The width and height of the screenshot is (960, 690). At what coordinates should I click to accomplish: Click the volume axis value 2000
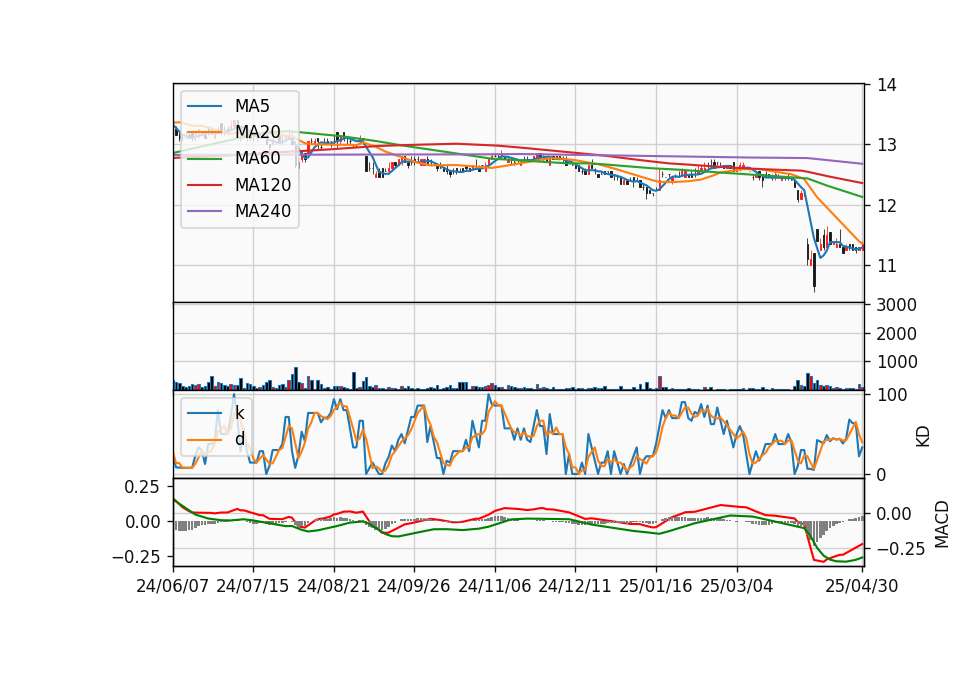(897, 334)
